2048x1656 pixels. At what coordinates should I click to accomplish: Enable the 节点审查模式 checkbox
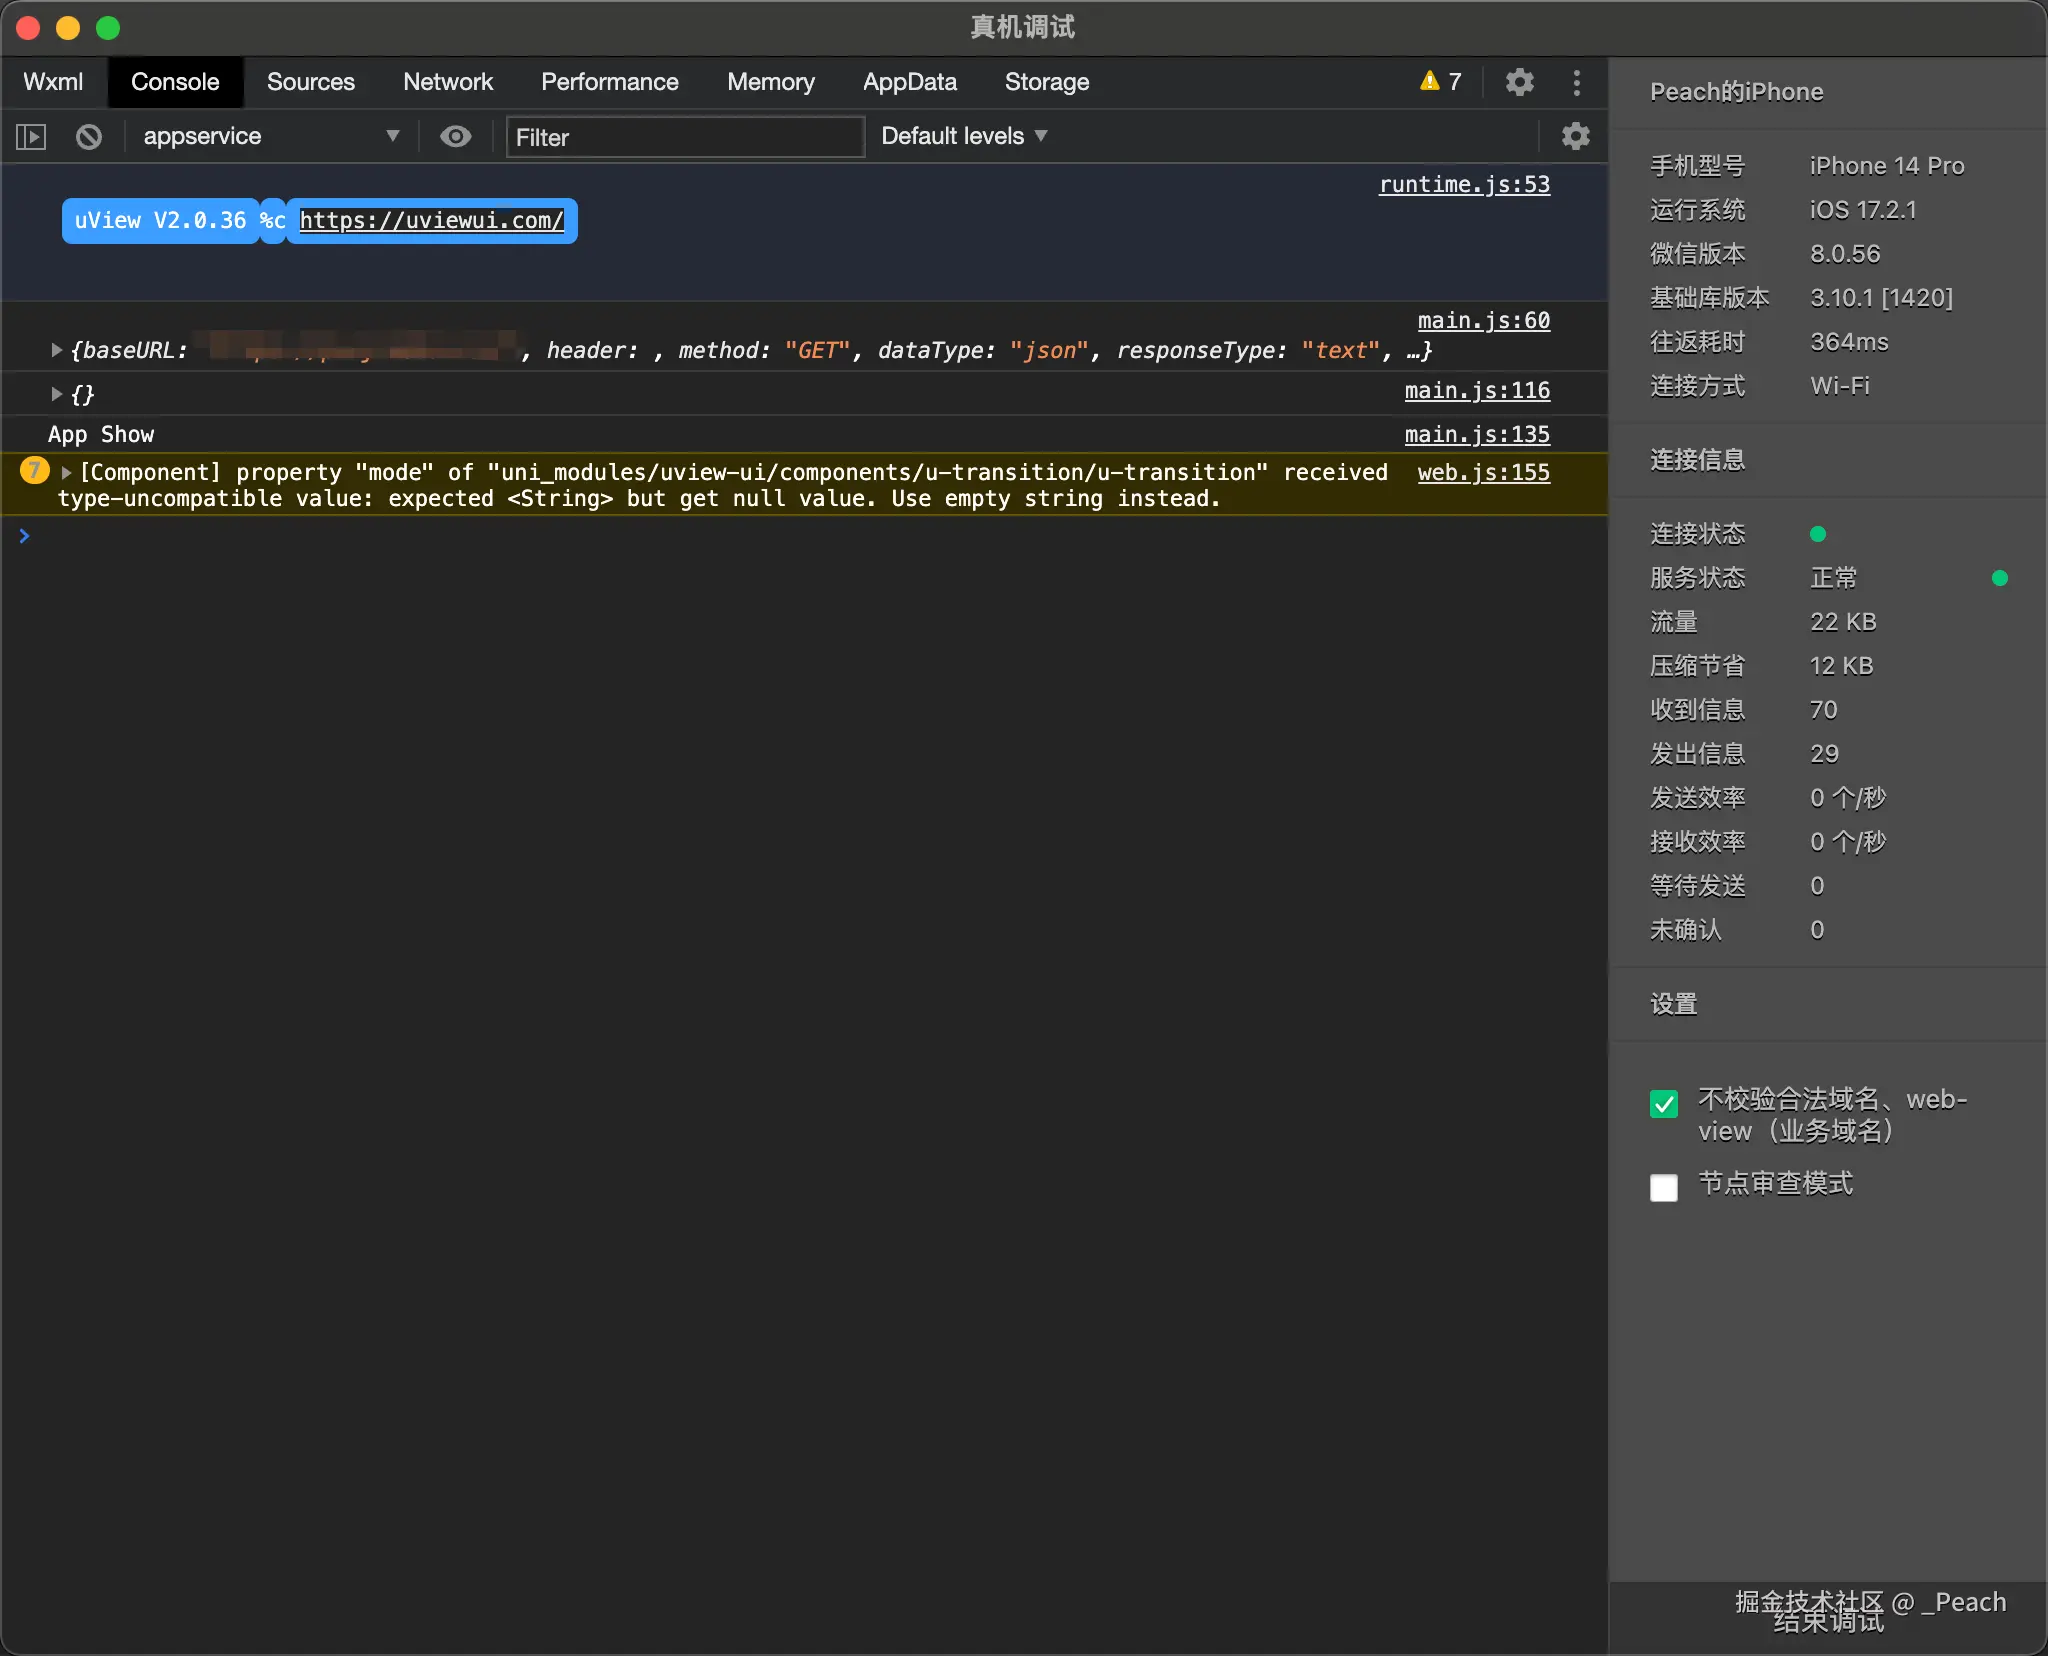pos(1664,1187)
